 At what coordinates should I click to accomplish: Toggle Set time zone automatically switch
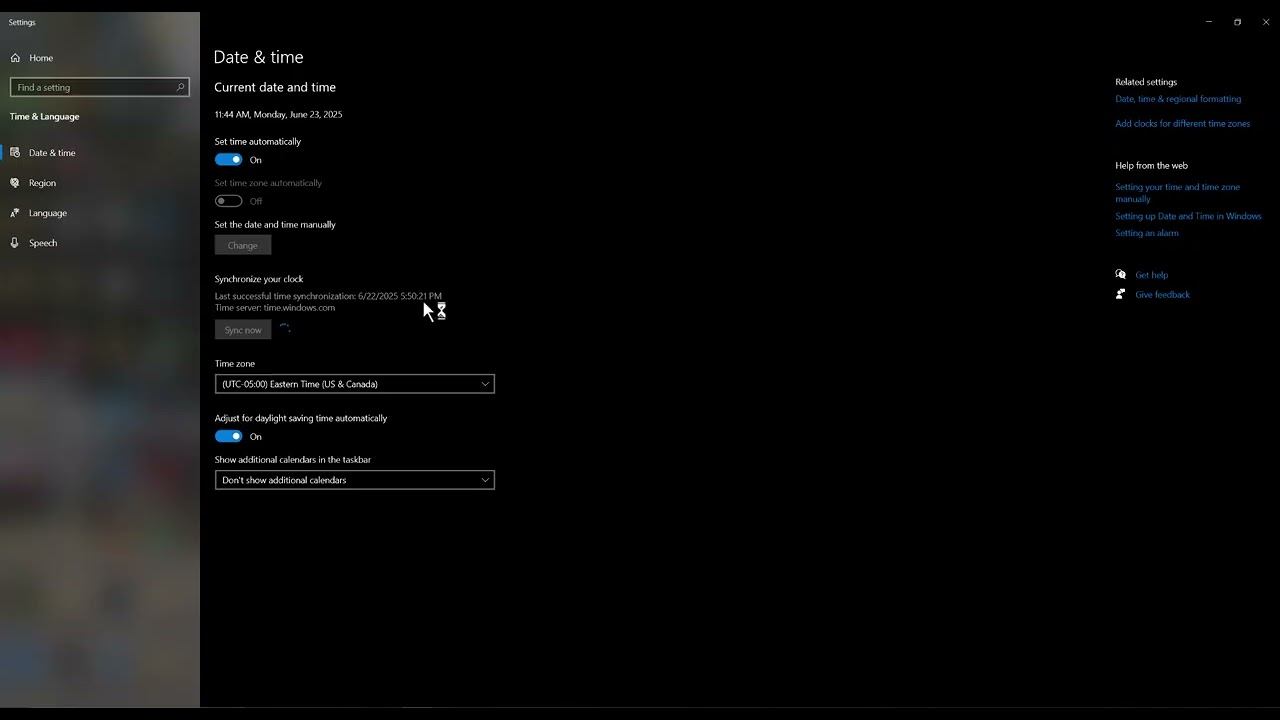point(229,201)
